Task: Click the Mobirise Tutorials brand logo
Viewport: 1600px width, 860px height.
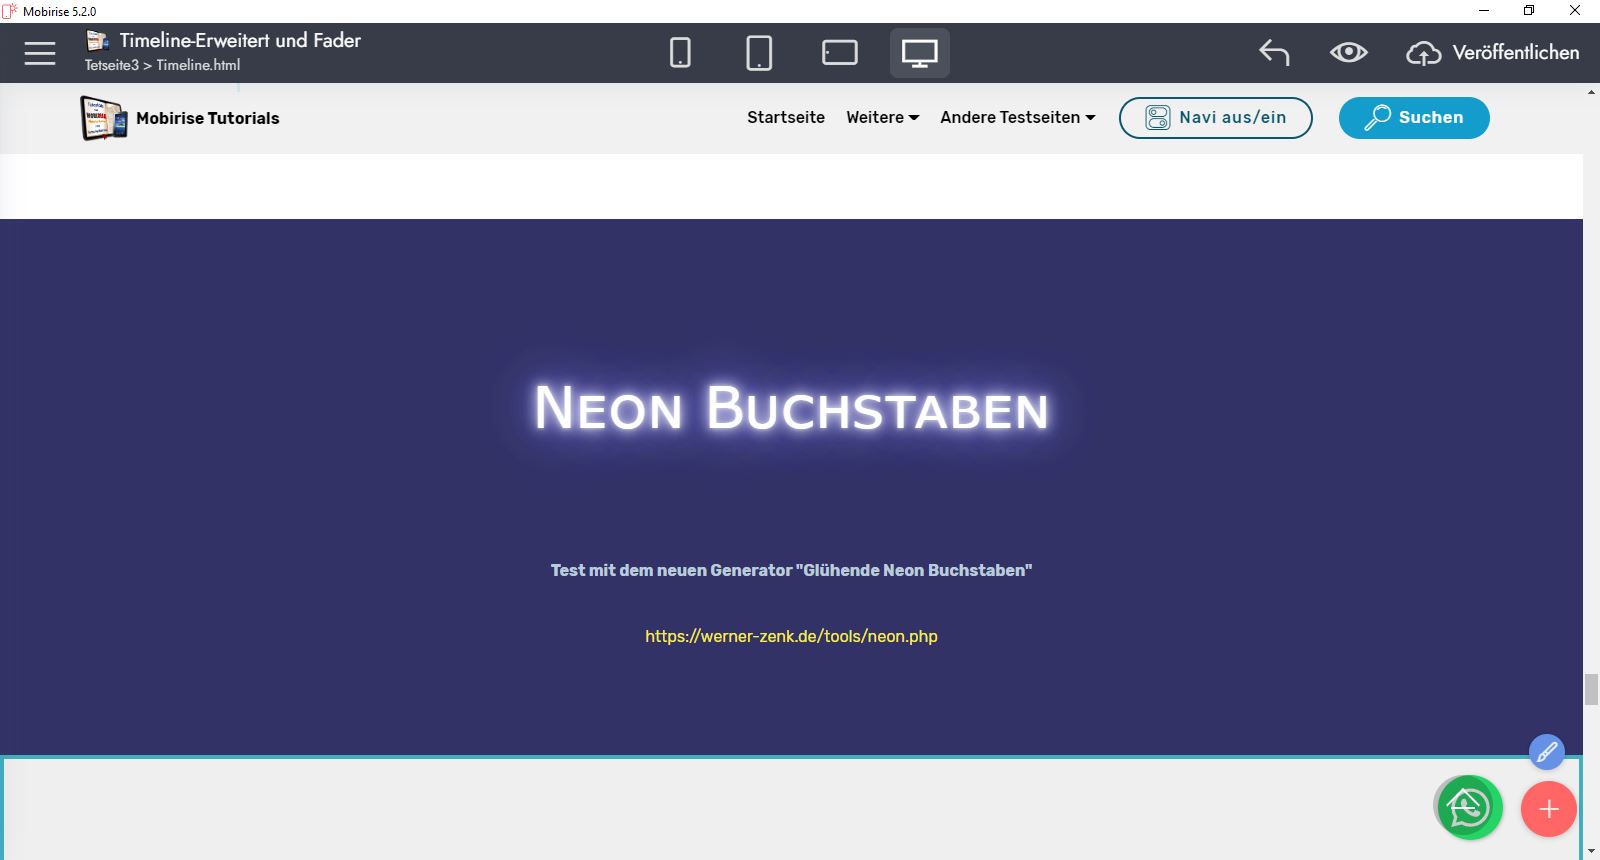Action: (104, 118)
